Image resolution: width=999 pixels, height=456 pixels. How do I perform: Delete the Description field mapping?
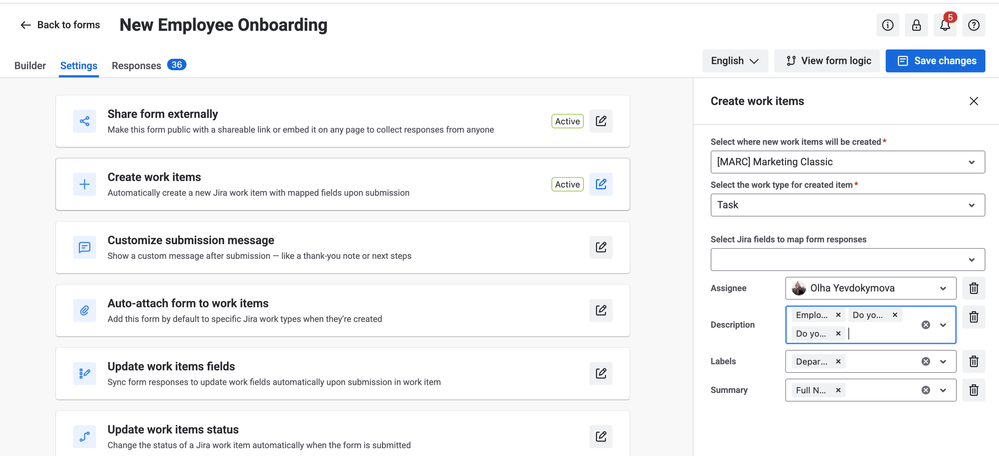[x=974, y=317]
